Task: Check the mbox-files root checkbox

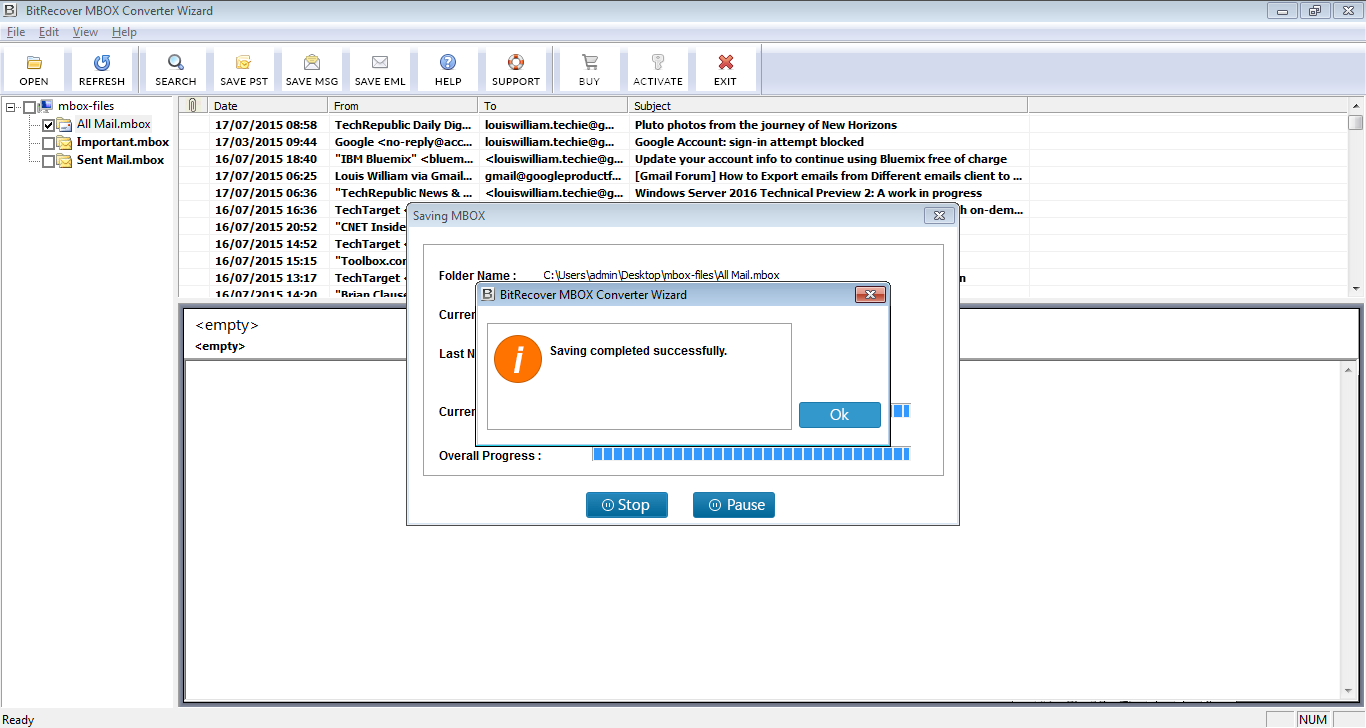Action: (29, 107)
